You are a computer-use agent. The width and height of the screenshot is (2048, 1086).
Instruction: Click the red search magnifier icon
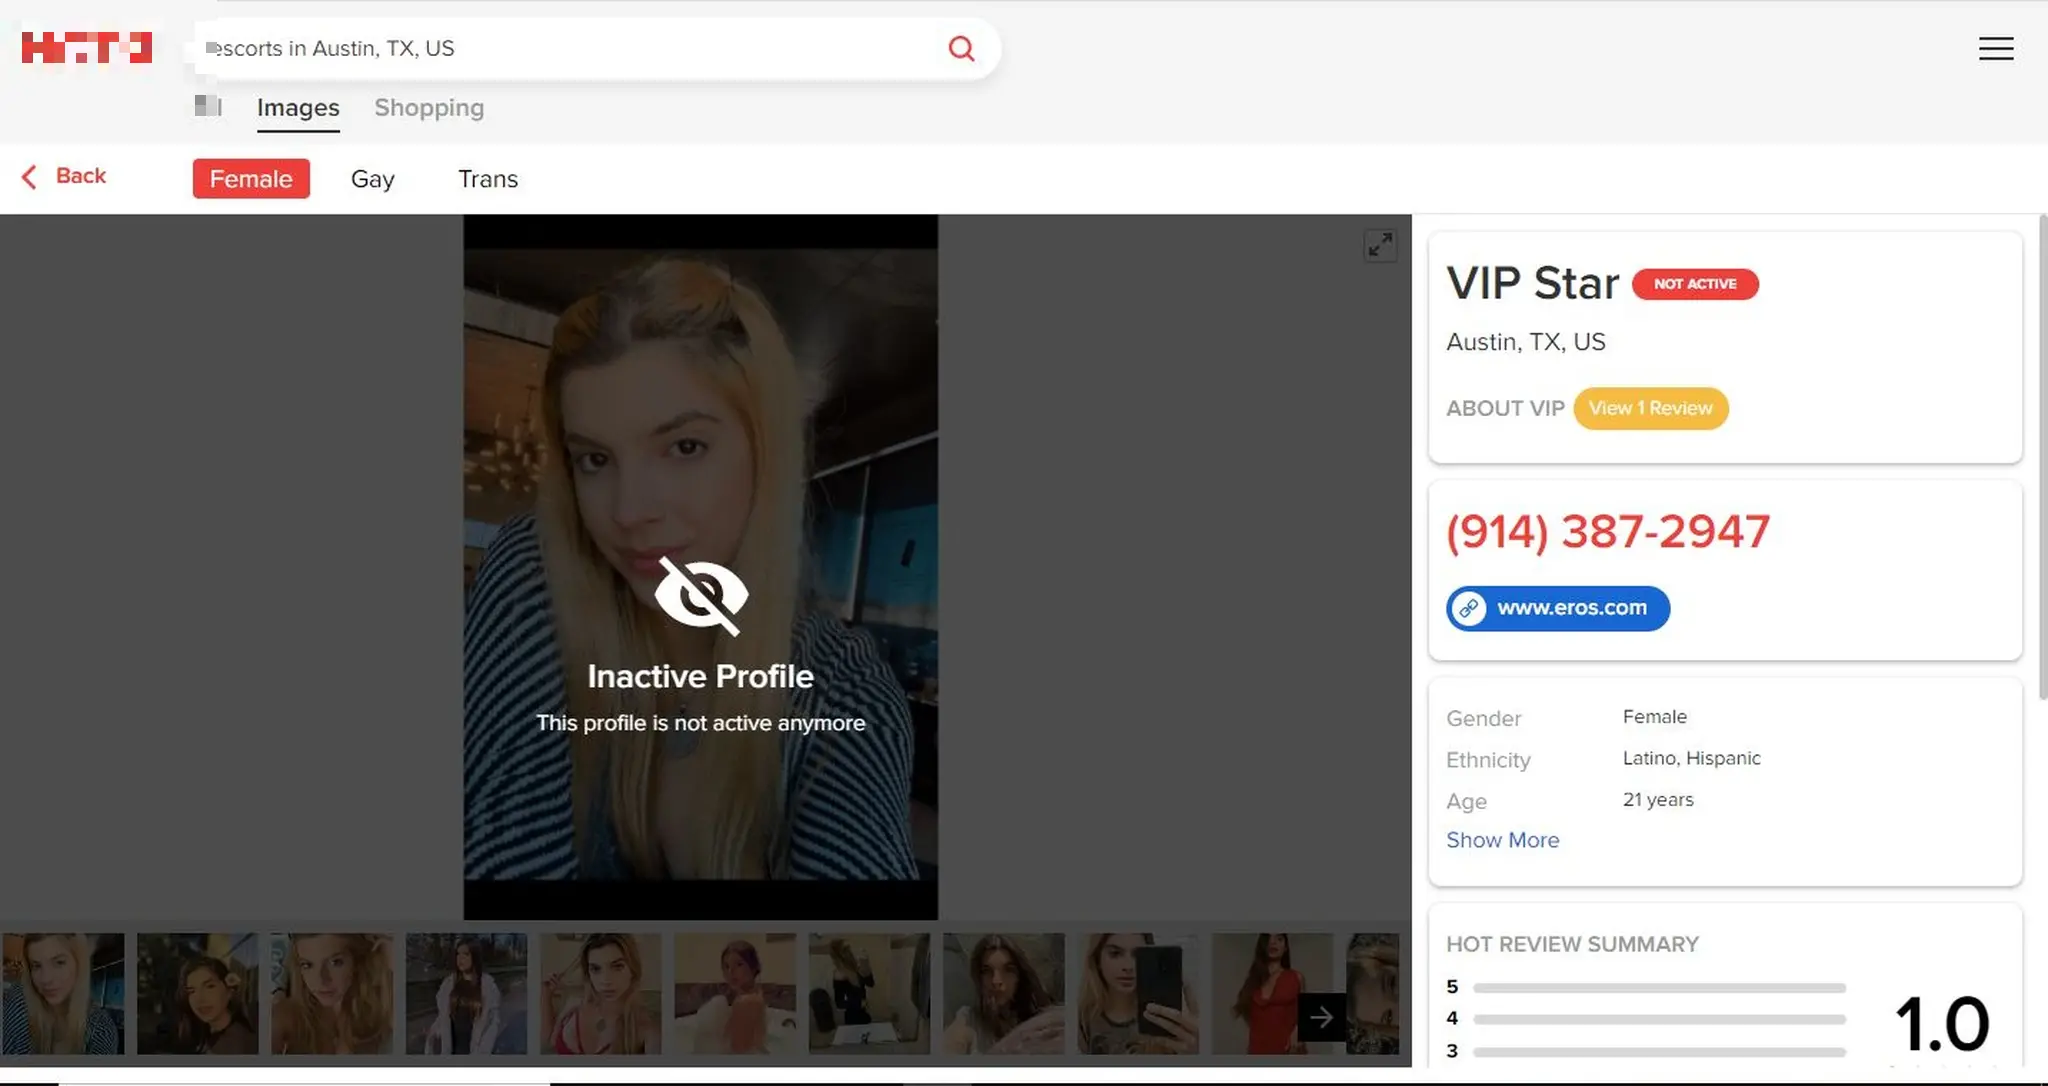961,48
